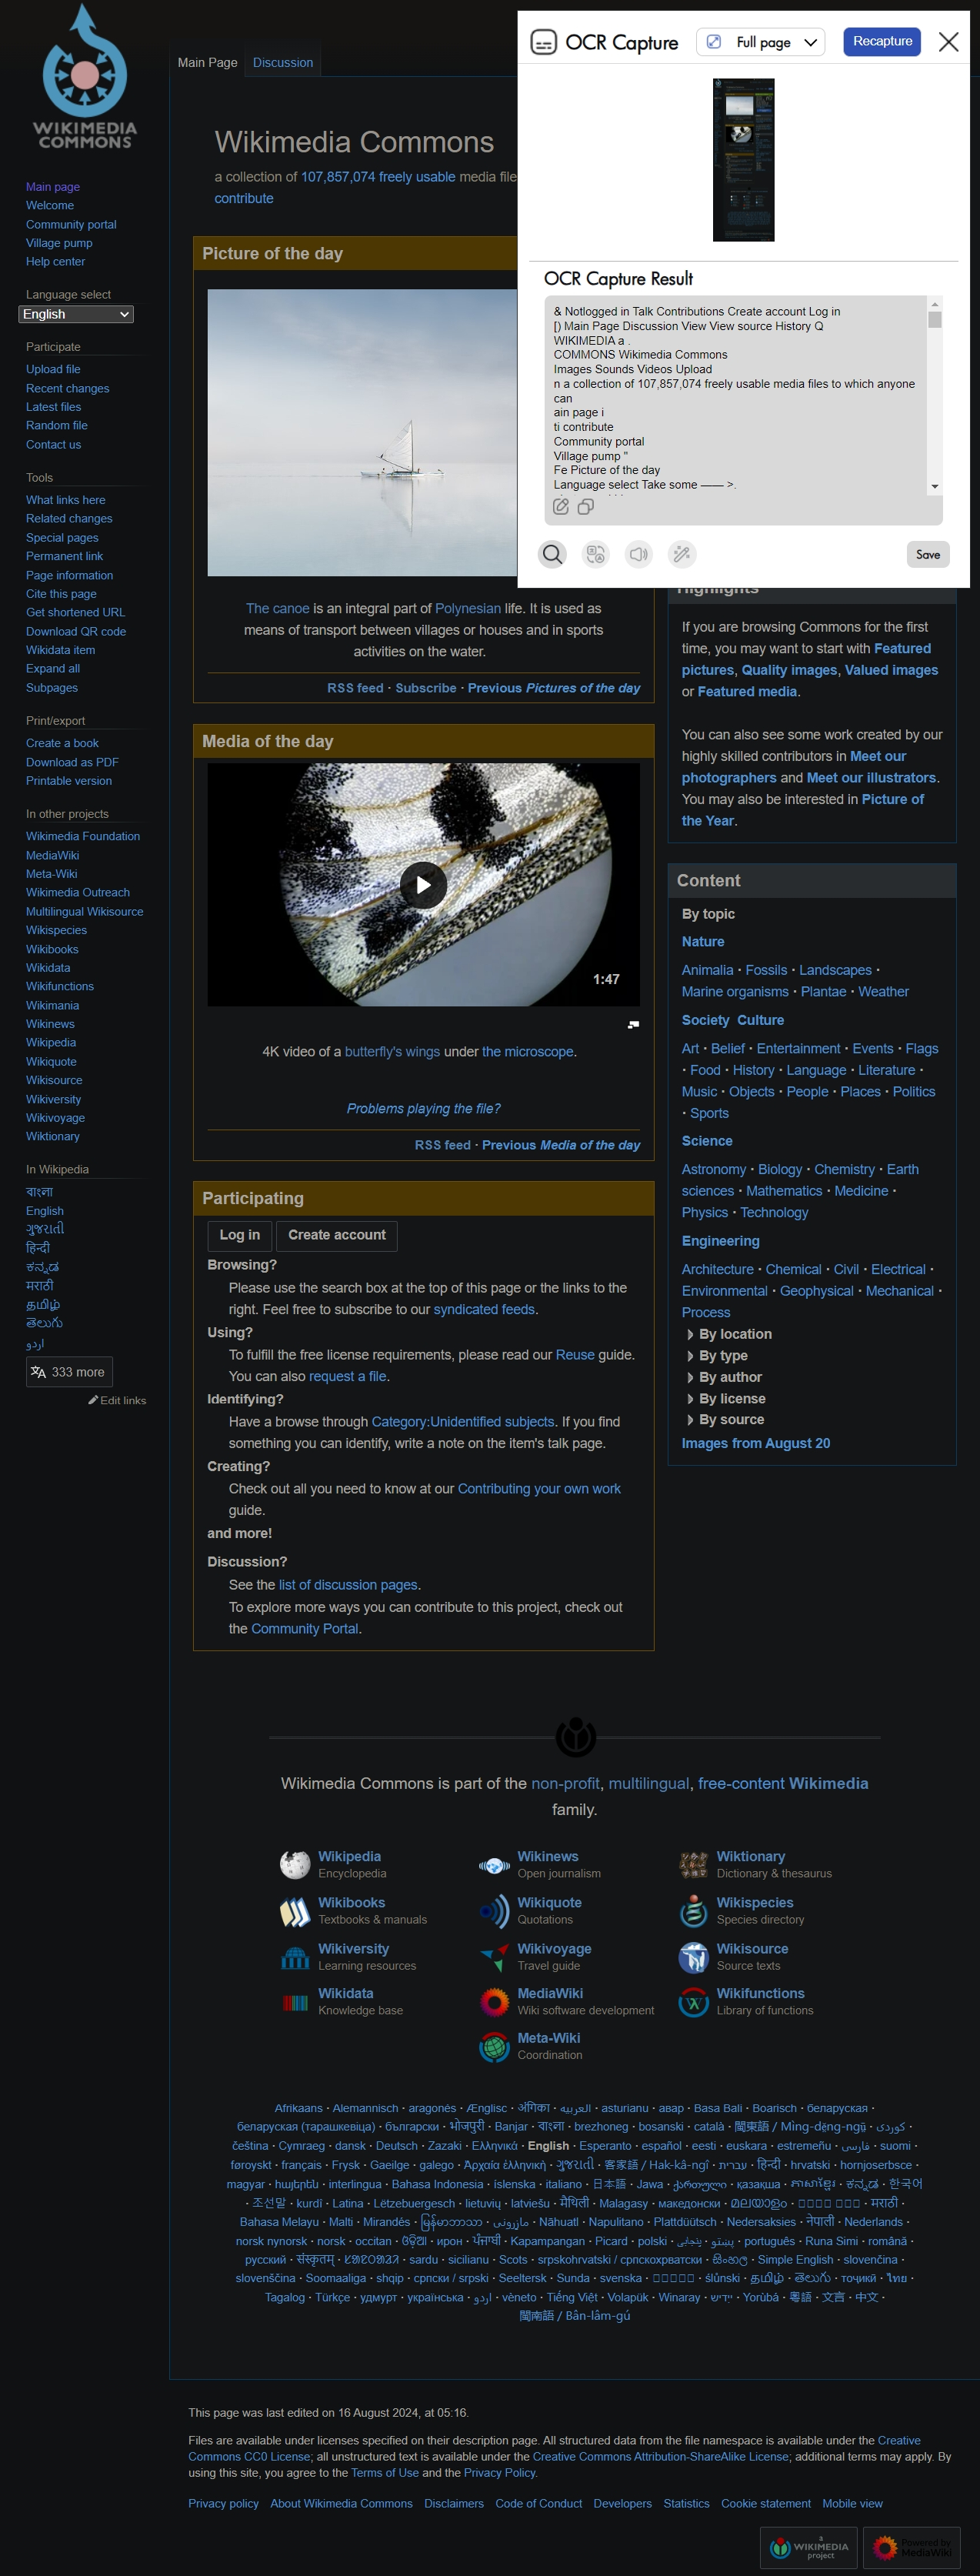Click the Wikinews icon
Viewport: 980px width, 2576px height.
(x=494, y=1865)
